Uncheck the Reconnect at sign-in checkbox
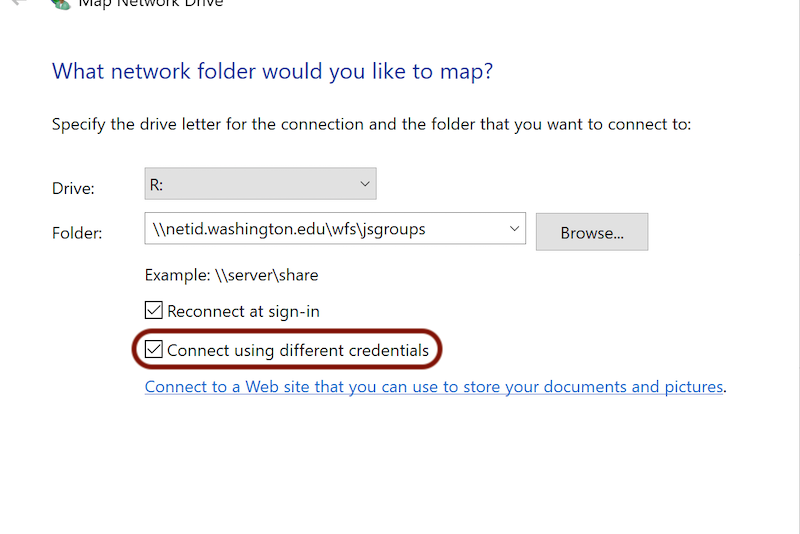This screenshot has height=534, width=800. click(154, 310)
